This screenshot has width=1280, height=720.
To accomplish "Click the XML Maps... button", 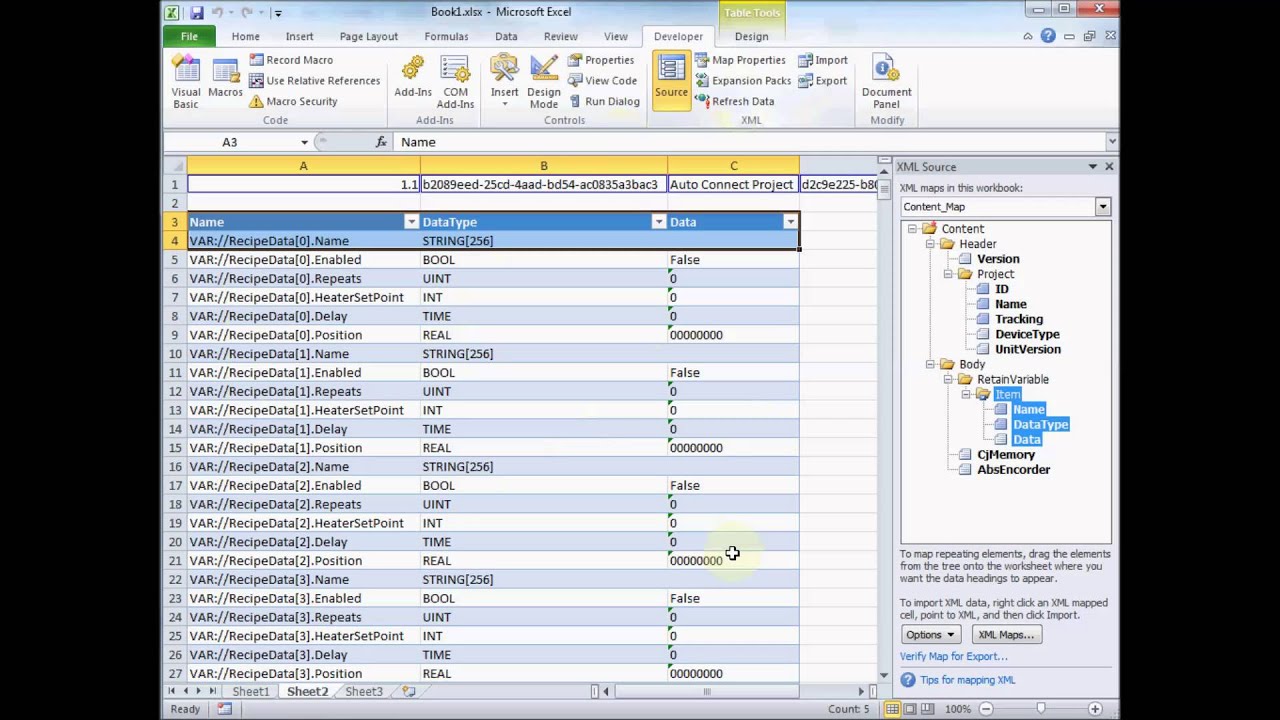I will click(x=1006, y=635).
